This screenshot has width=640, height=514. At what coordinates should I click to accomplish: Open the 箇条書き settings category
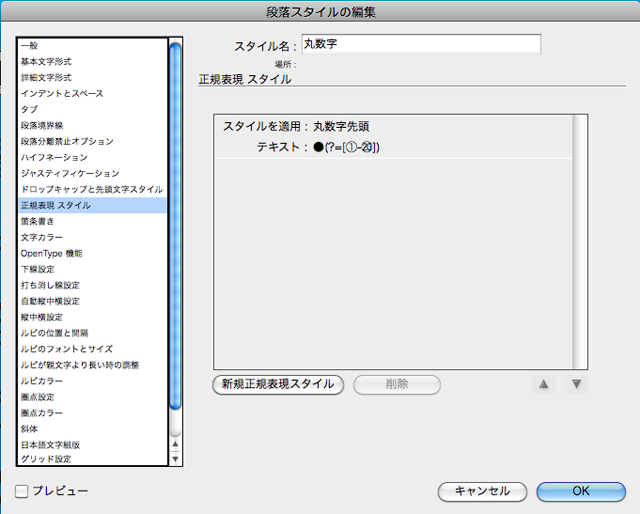tap(40, 221)
